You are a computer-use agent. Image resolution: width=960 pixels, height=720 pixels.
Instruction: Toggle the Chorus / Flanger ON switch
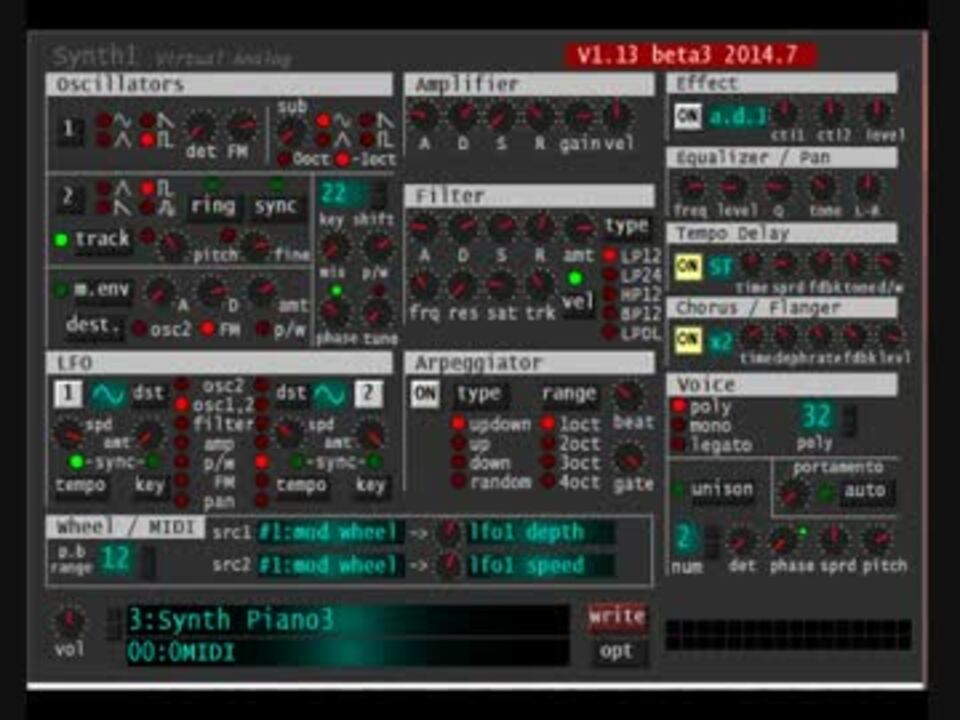[688, 340]
